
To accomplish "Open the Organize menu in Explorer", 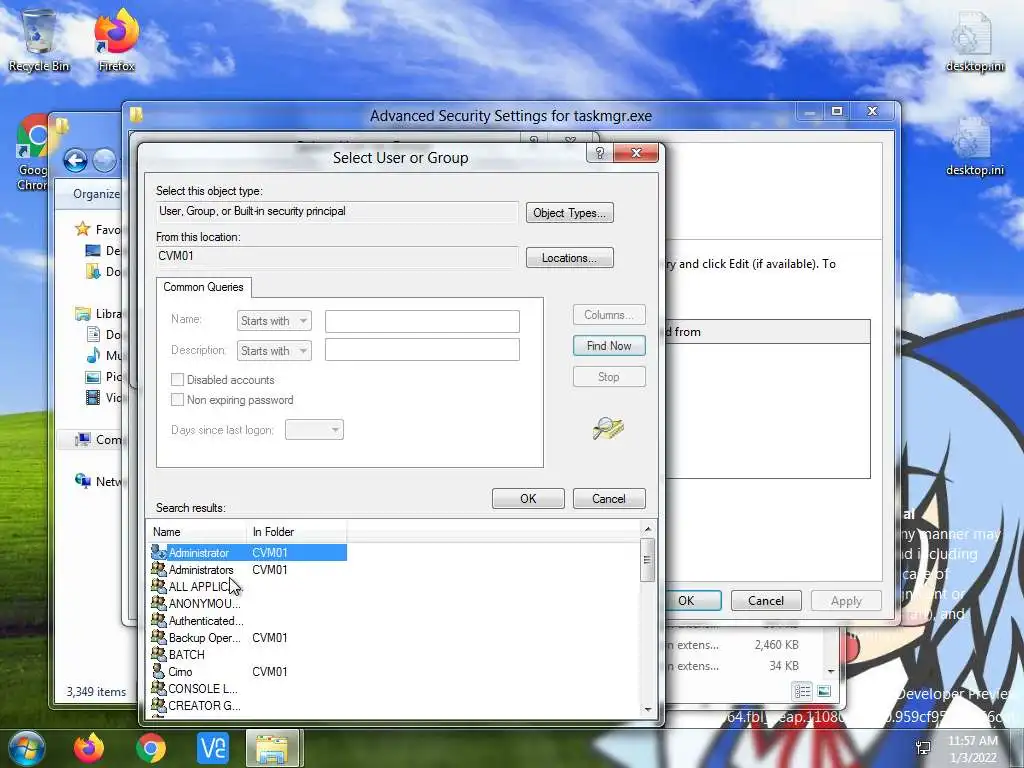I will tap(96, 194).
